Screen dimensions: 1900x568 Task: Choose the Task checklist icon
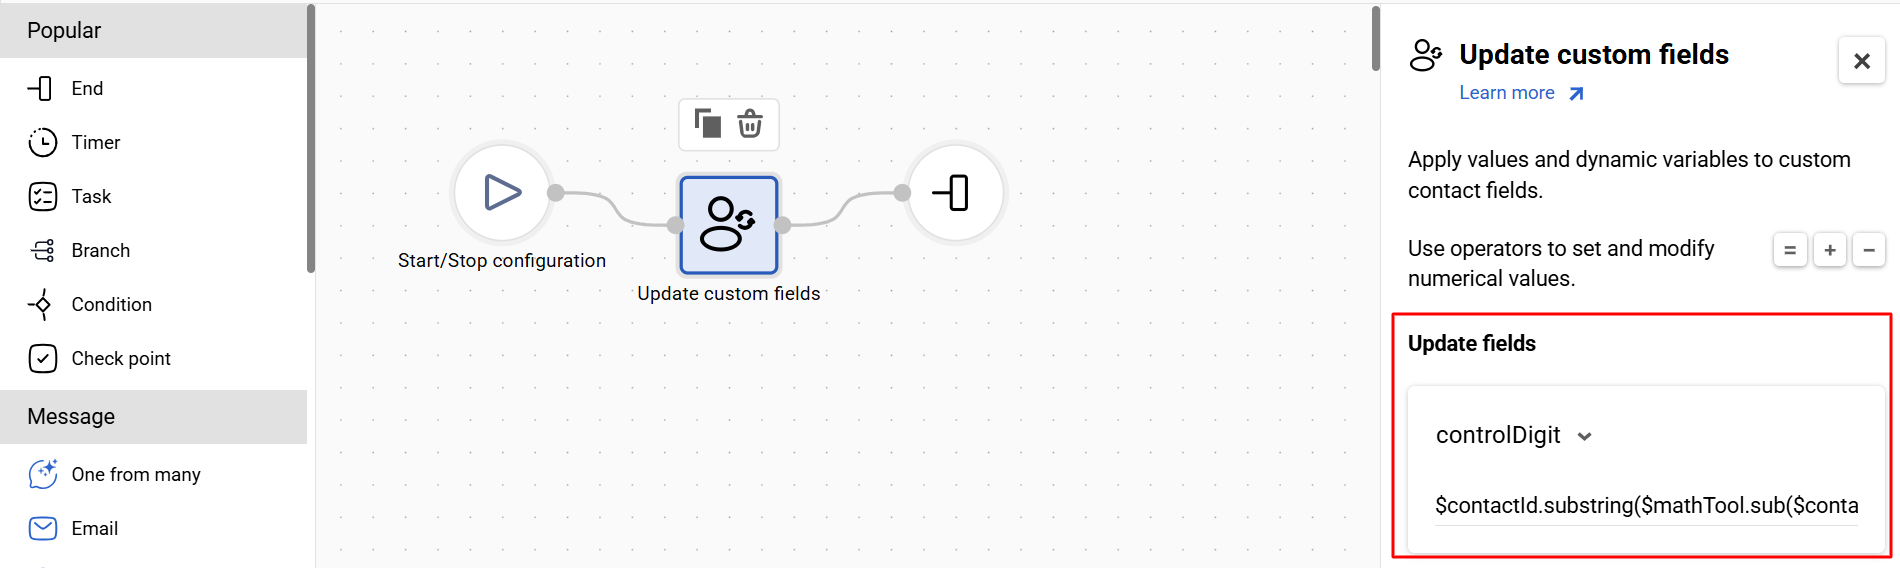42,196
